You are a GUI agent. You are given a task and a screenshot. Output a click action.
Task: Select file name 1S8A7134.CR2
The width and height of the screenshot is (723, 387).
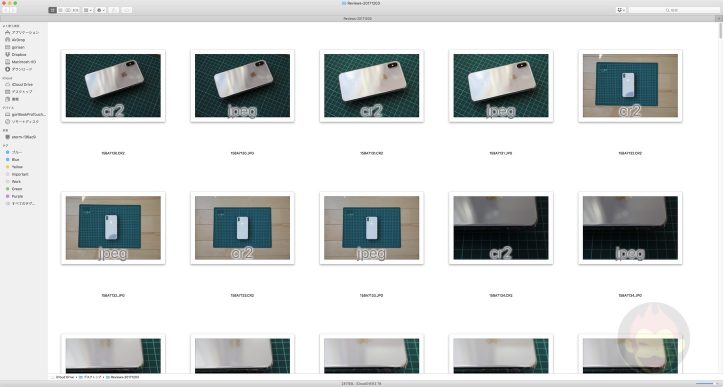(x=501, y=295)
